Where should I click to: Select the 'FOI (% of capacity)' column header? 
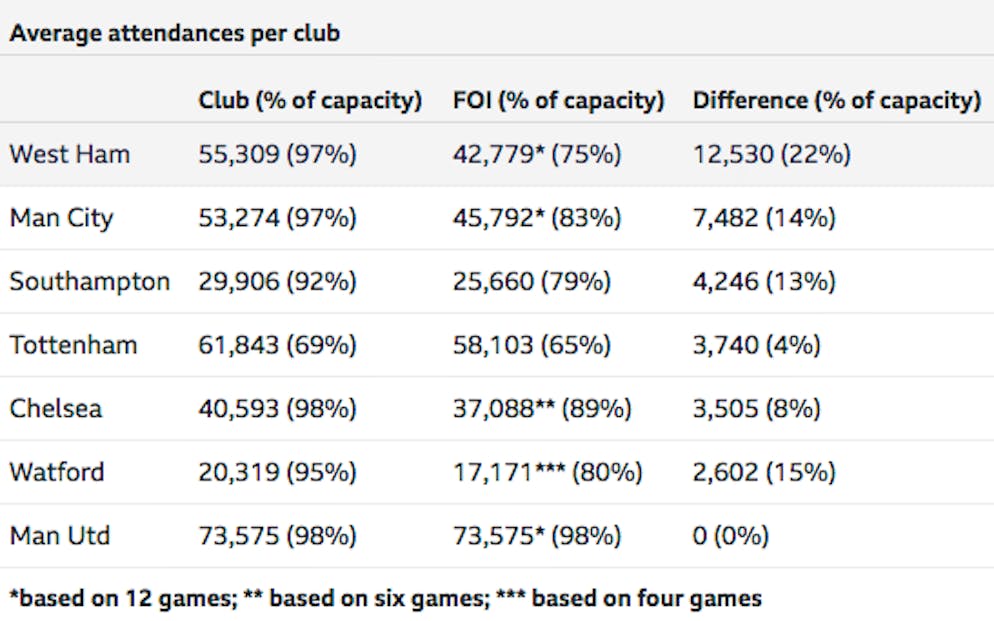557,100
